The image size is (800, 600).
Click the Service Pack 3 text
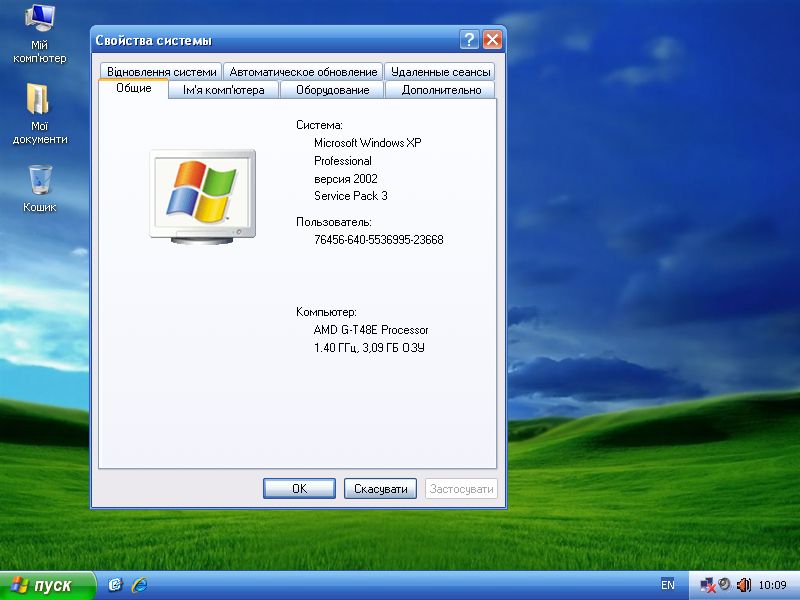pos(351,196)
